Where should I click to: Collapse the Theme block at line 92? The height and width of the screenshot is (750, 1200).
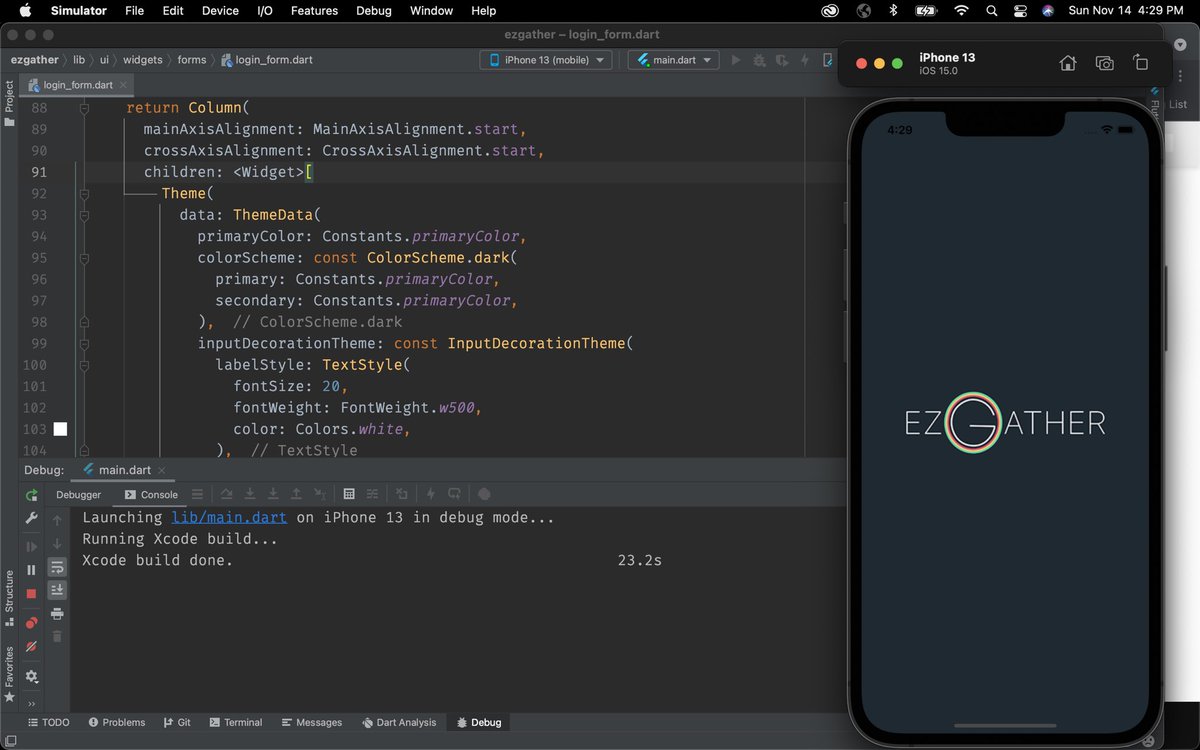(84, 194)
